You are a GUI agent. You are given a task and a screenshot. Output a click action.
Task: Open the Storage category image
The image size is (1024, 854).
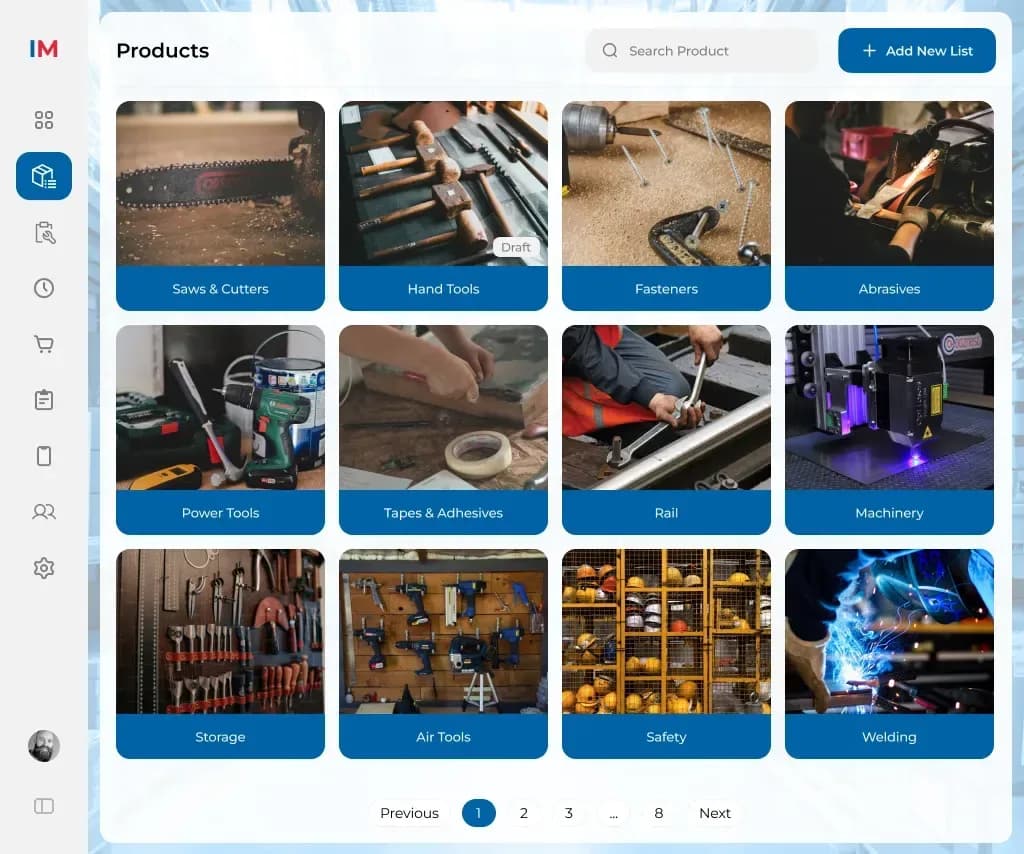pos(220,631)
